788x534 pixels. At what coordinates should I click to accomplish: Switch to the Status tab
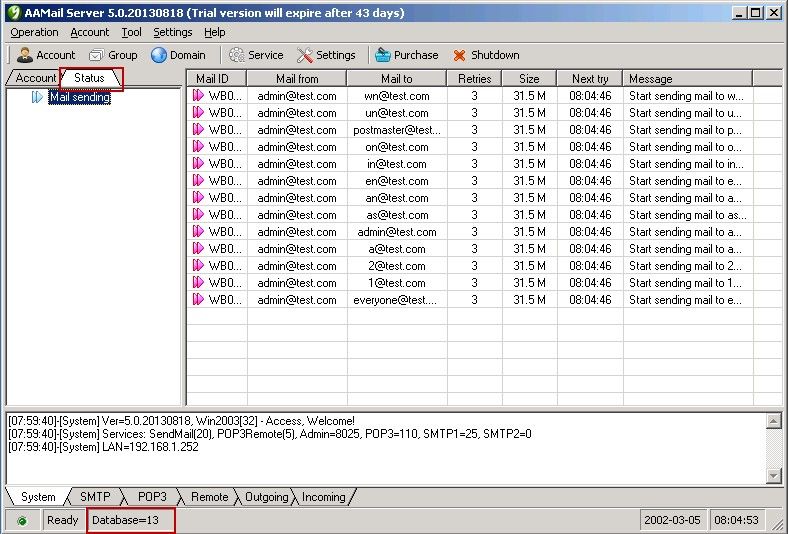pos(89,78)
